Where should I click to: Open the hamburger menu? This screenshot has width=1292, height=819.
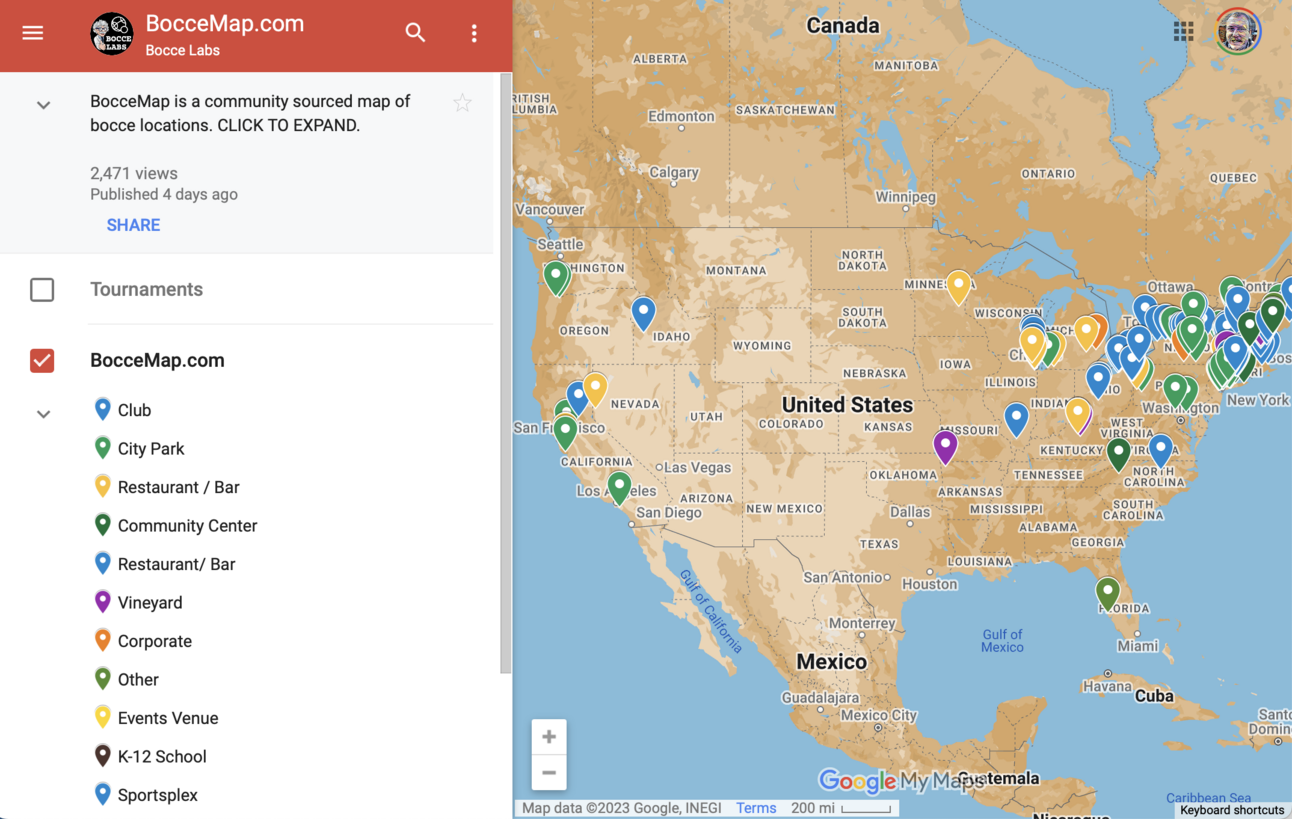[33, 33]
